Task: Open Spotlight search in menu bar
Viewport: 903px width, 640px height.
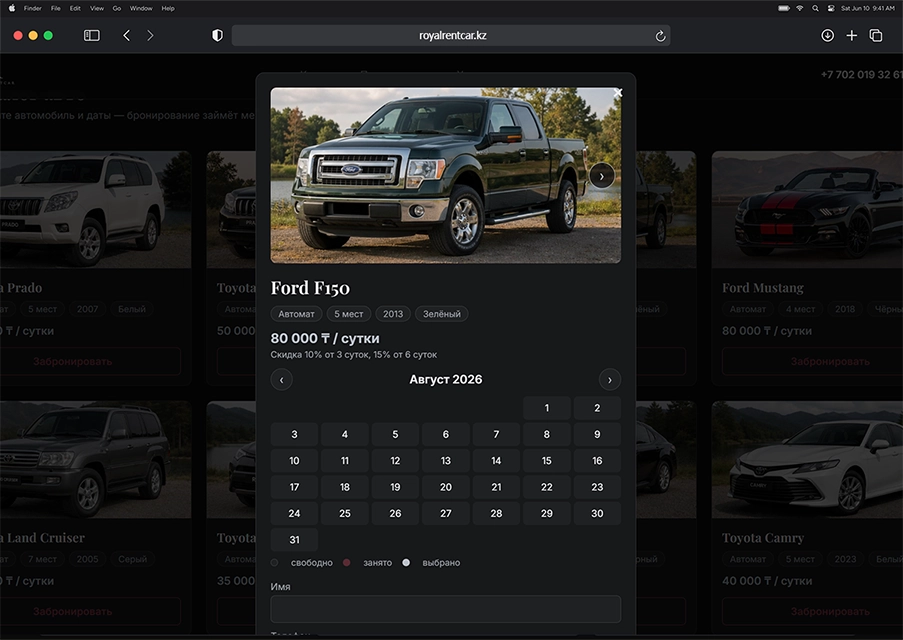Action: point(815,8)
